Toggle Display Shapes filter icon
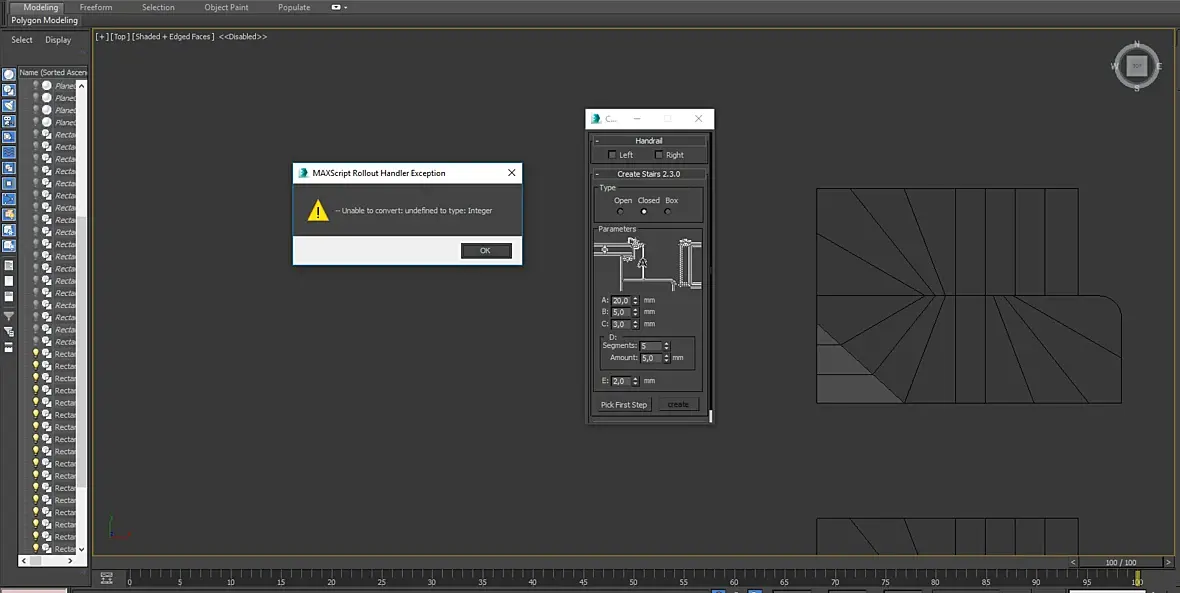 tap(9, 90)
